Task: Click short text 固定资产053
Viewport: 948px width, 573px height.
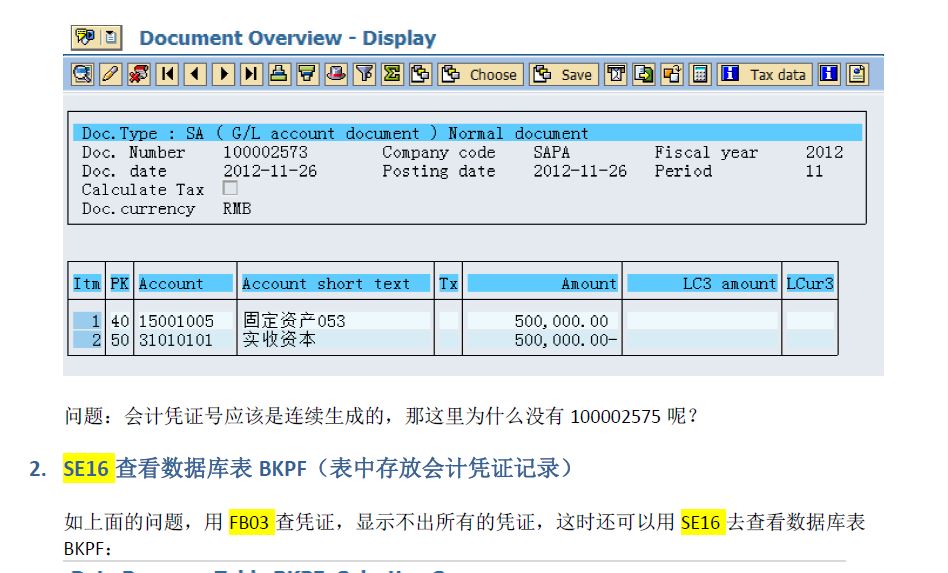Action: coord(294,321)
